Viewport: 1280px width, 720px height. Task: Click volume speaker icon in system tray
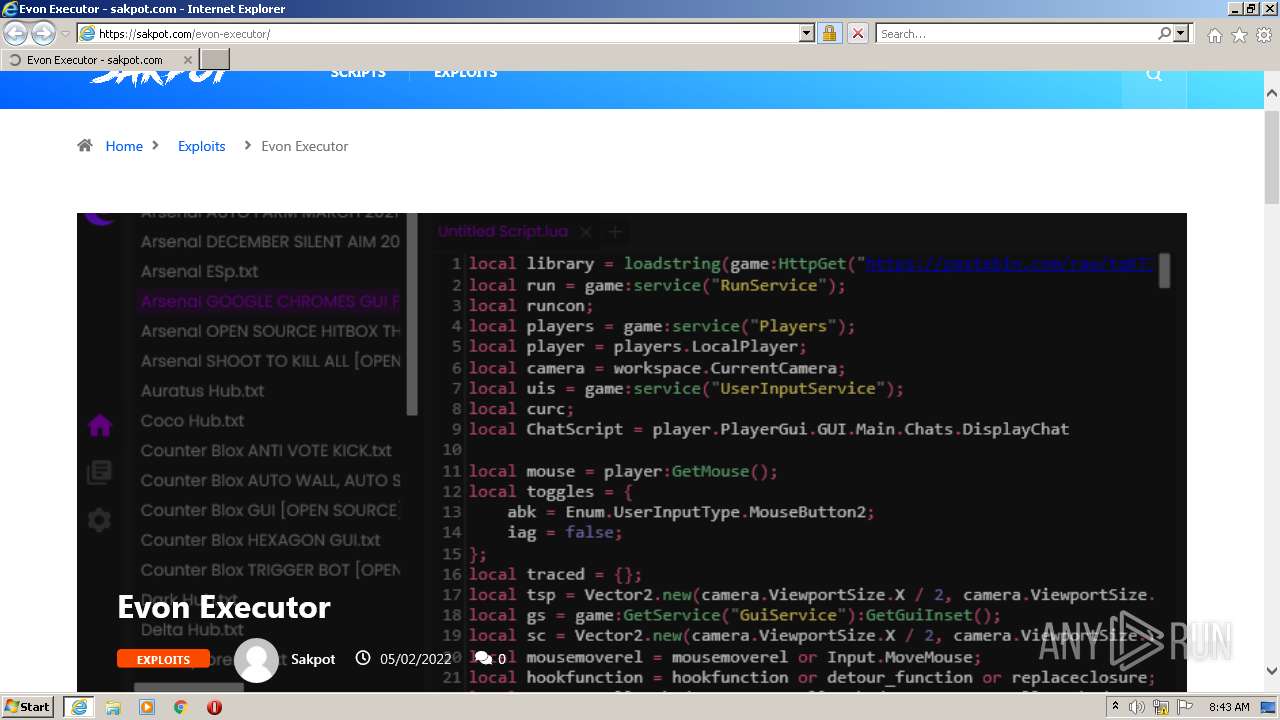(x=1136, y=707)
